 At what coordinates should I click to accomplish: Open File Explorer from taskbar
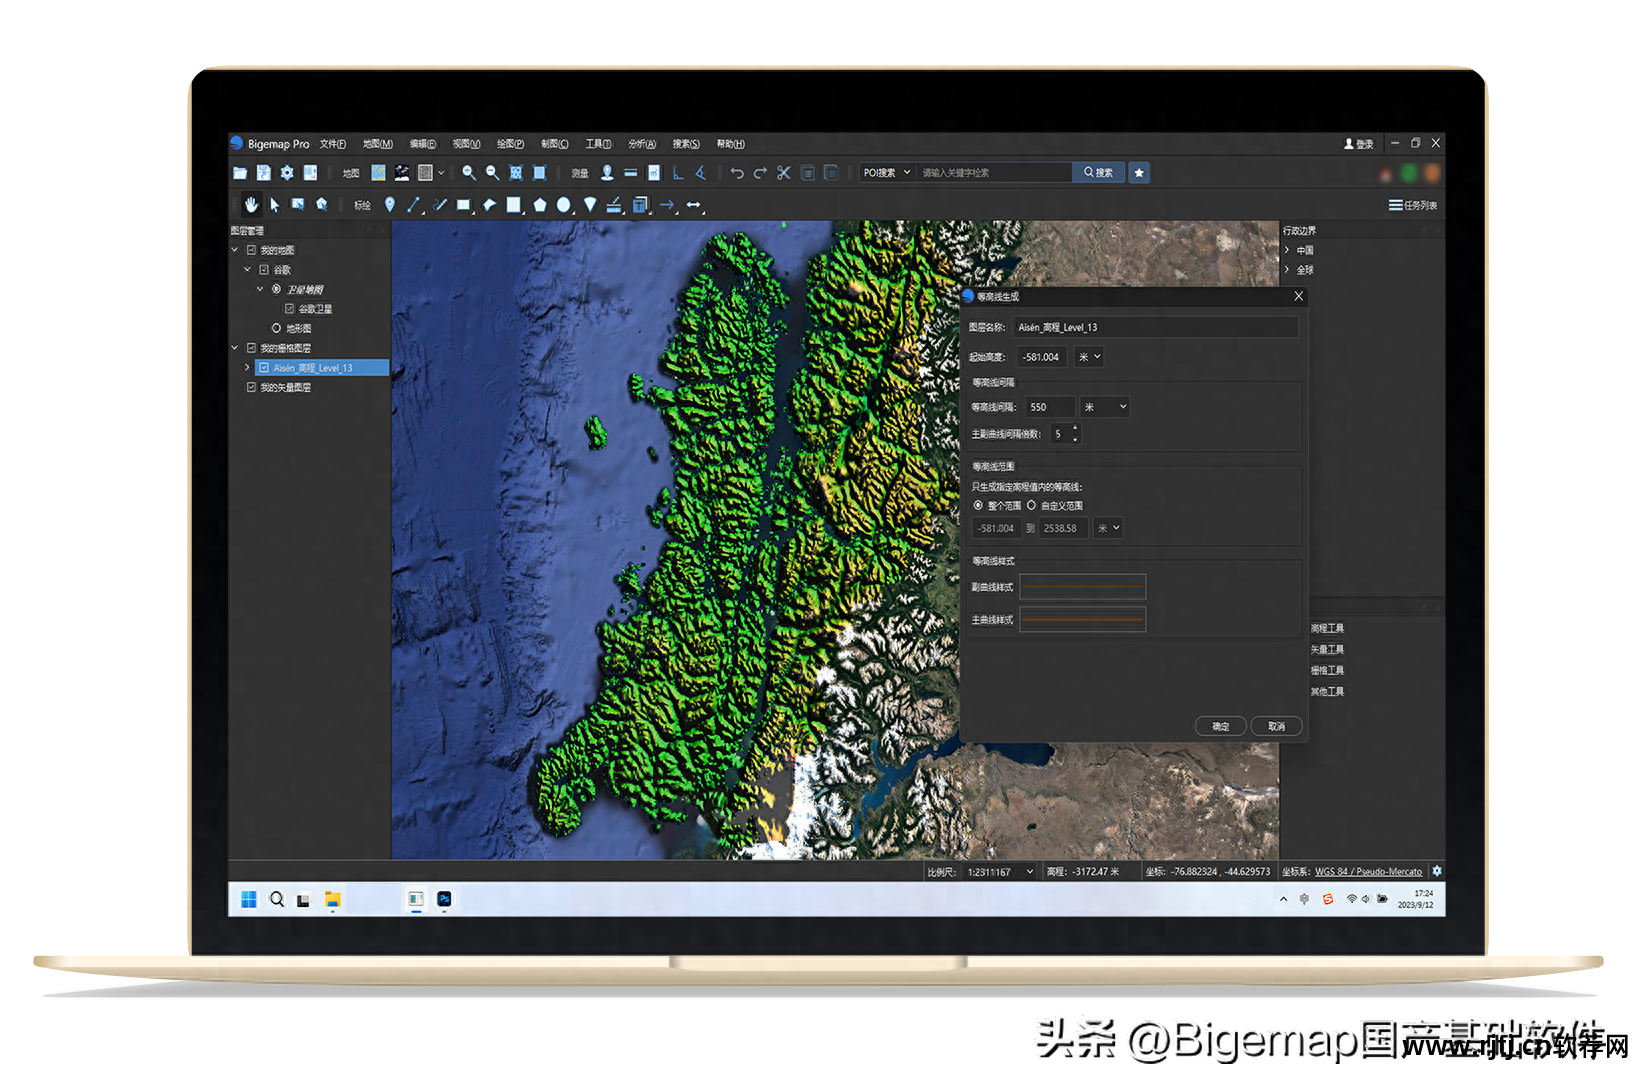[332, 899]
